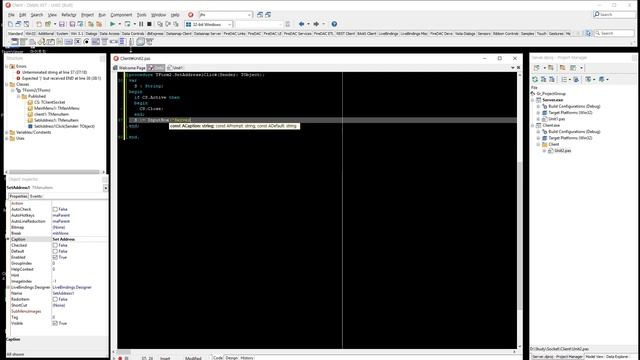Switch to the Design view tab
This screenshot has height=360, width=640.
click(231, 358)
